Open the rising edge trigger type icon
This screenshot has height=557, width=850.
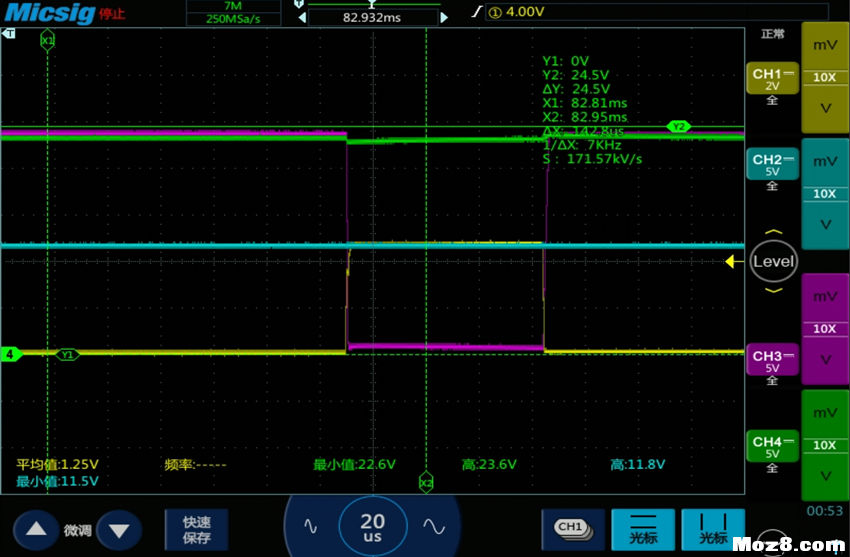pos(476,11)
